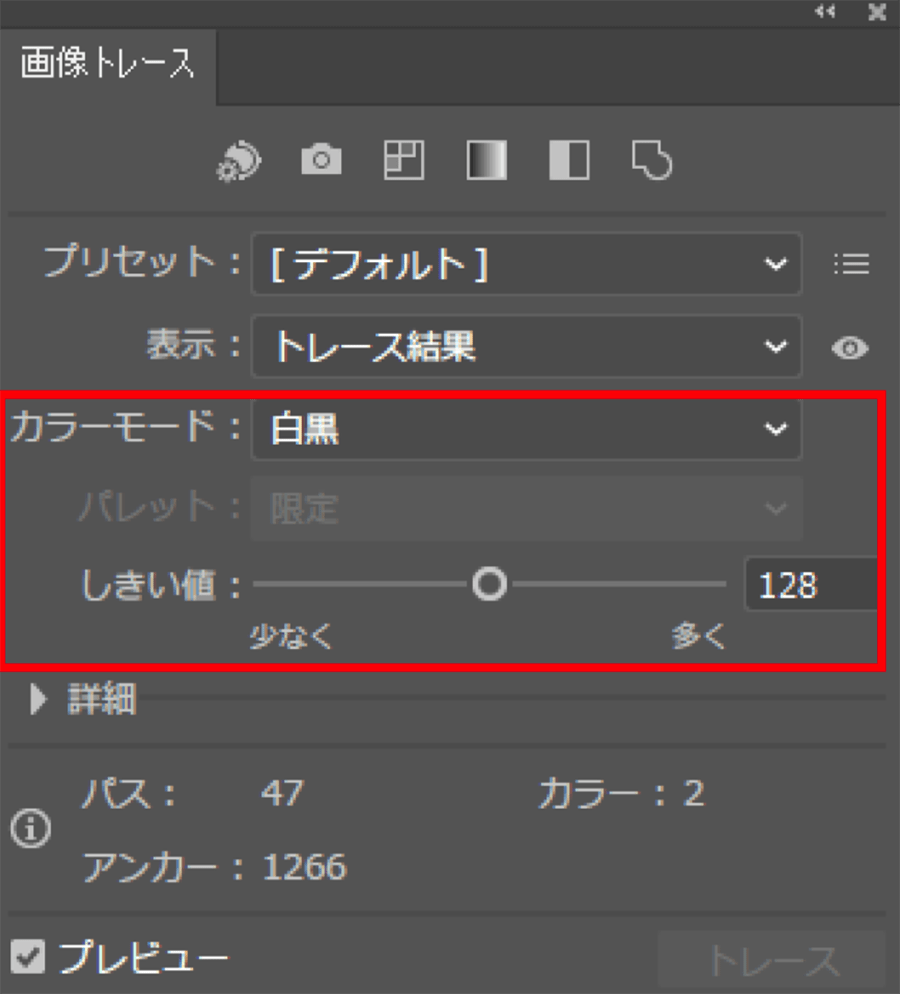900x994 pixels.
Task: Close the 画像トレース panel
Action: pos(877,11)
